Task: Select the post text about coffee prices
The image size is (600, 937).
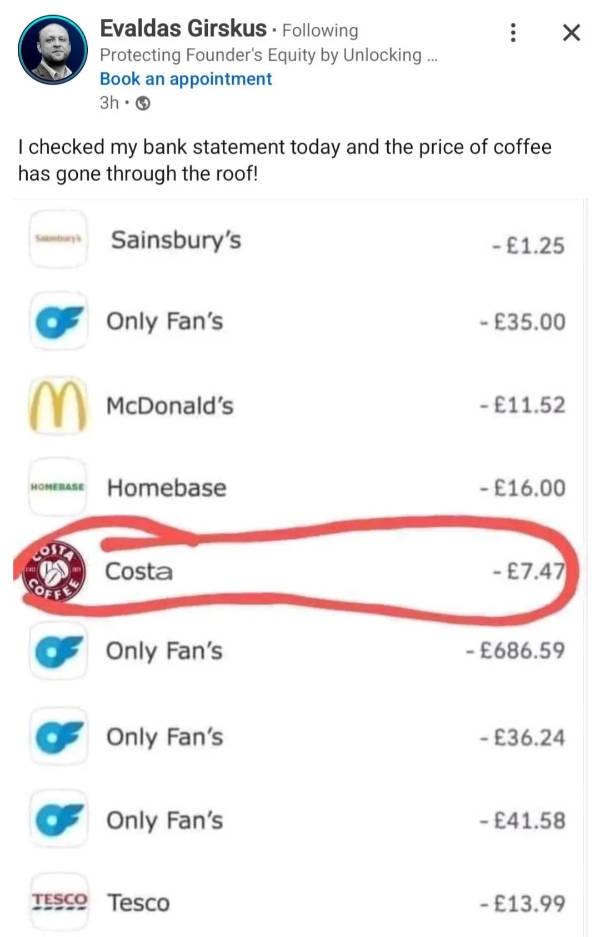Action: point(284,160)
